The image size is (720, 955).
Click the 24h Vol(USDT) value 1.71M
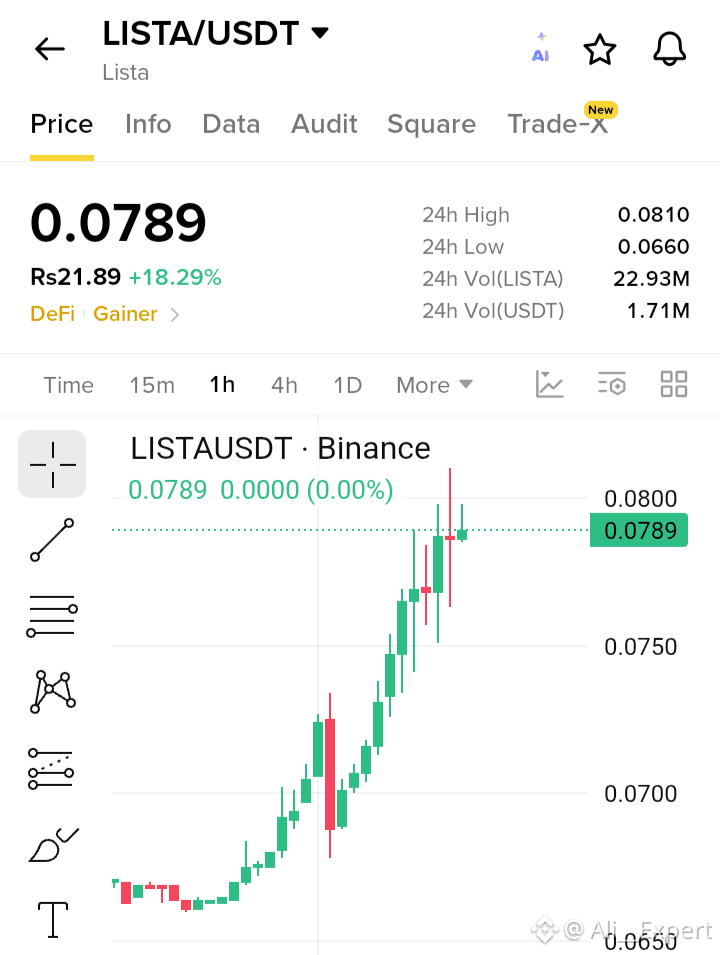tap(658, 311)
